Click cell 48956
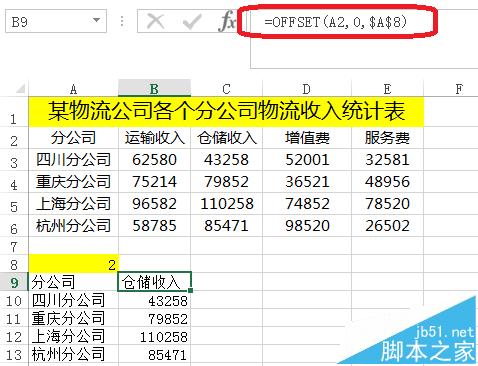 387,182
